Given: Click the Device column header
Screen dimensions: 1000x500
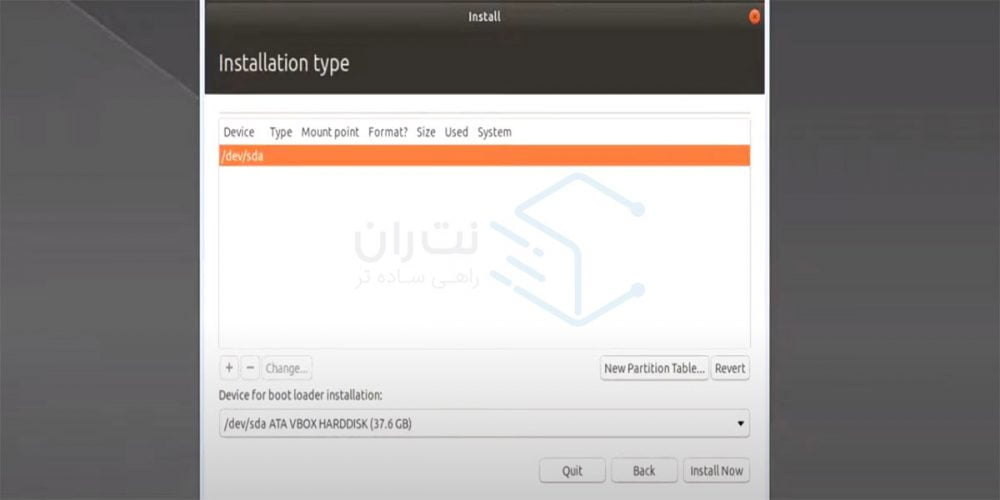Looking at the screenshot, I should tap(239, 132).
